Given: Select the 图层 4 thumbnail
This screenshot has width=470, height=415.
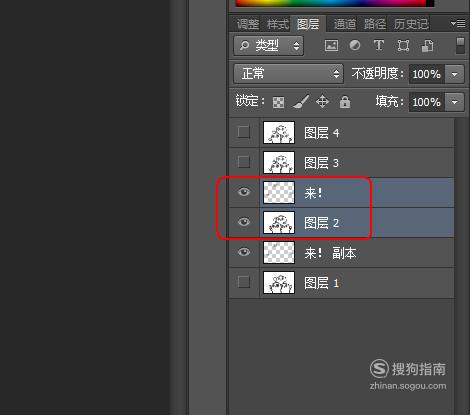Looking at the screenshot, I should tap(279, 132).
